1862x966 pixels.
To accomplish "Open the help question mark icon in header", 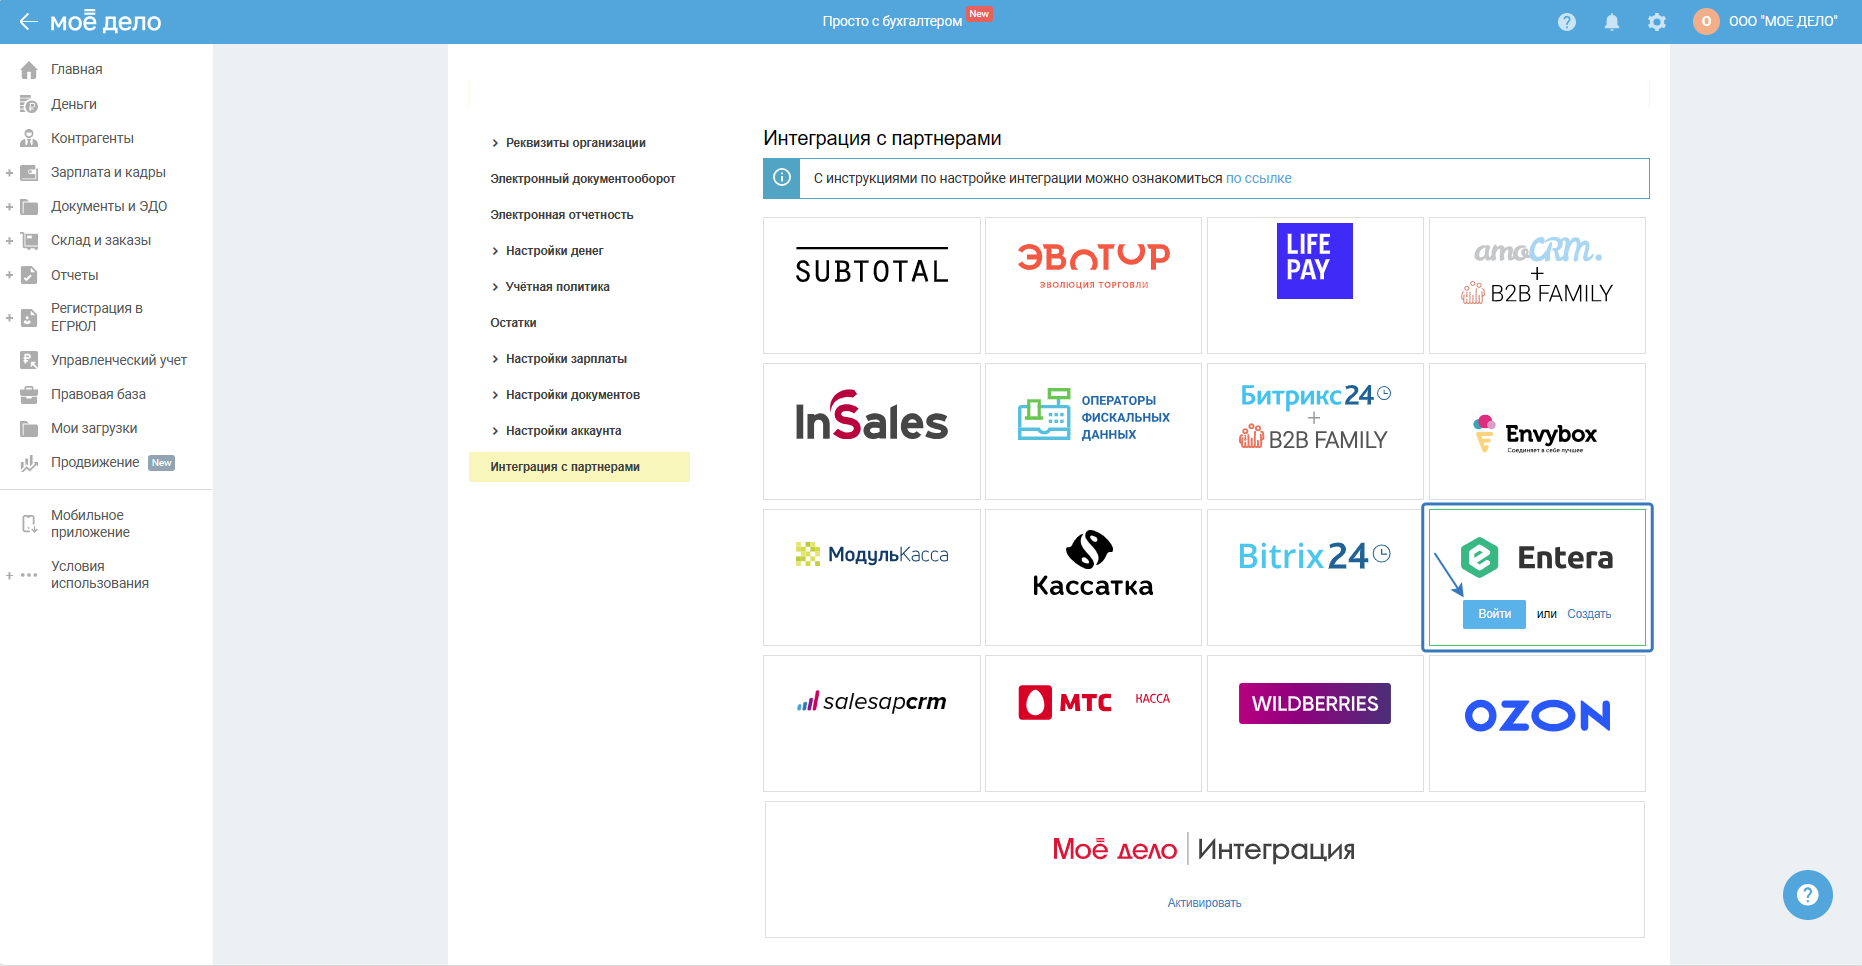I will click(x=1567, y=22).
